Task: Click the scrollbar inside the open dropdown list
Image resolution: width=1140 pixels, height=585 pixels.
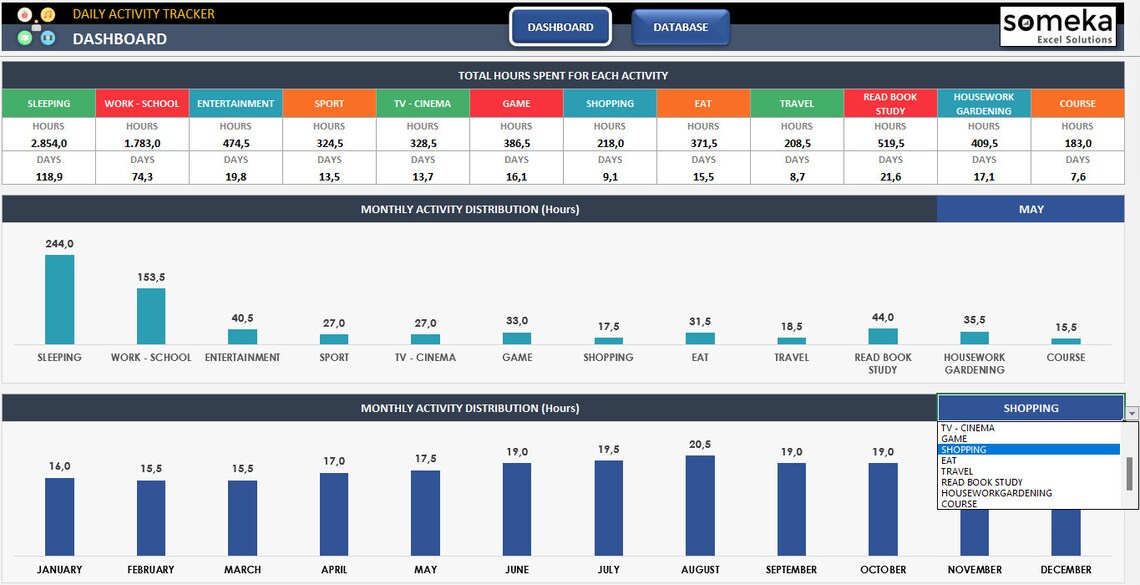Action: (1129, 474)
